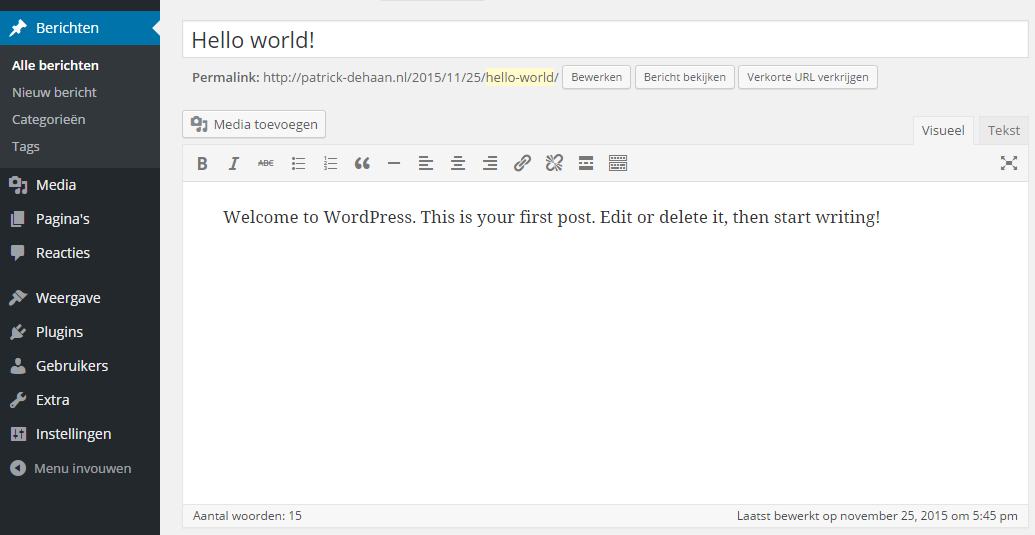Click the insert/edit link icon

coord(522,164)
